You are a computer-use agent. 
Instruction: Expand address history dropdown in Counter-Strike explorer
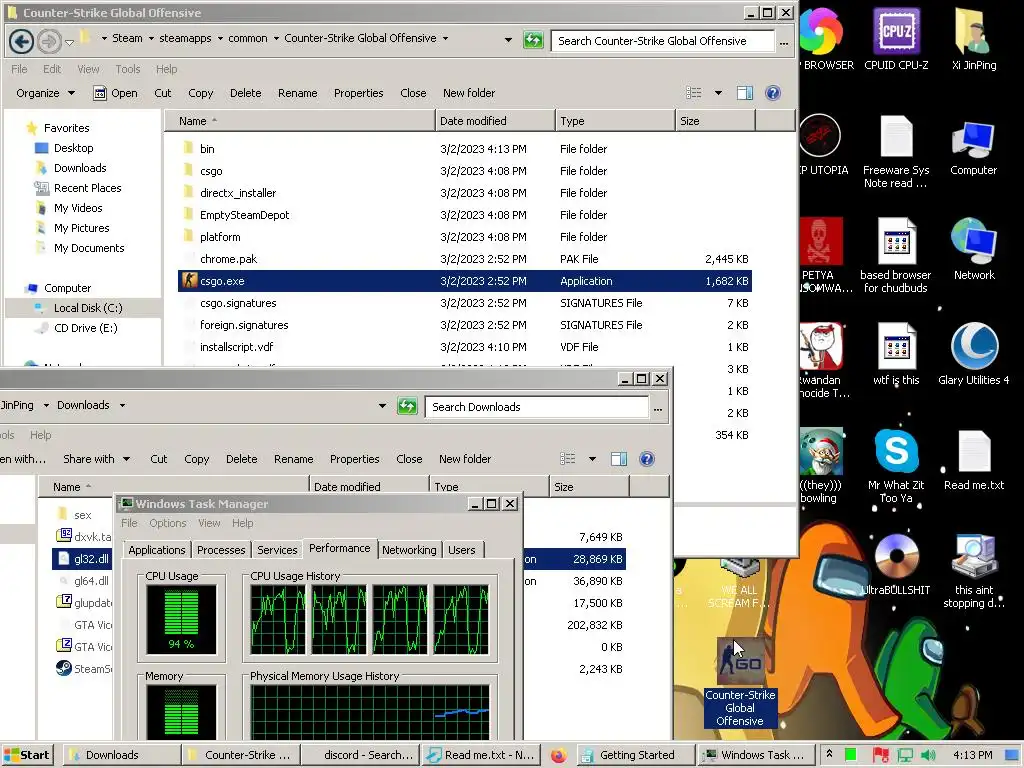[508, 40]
